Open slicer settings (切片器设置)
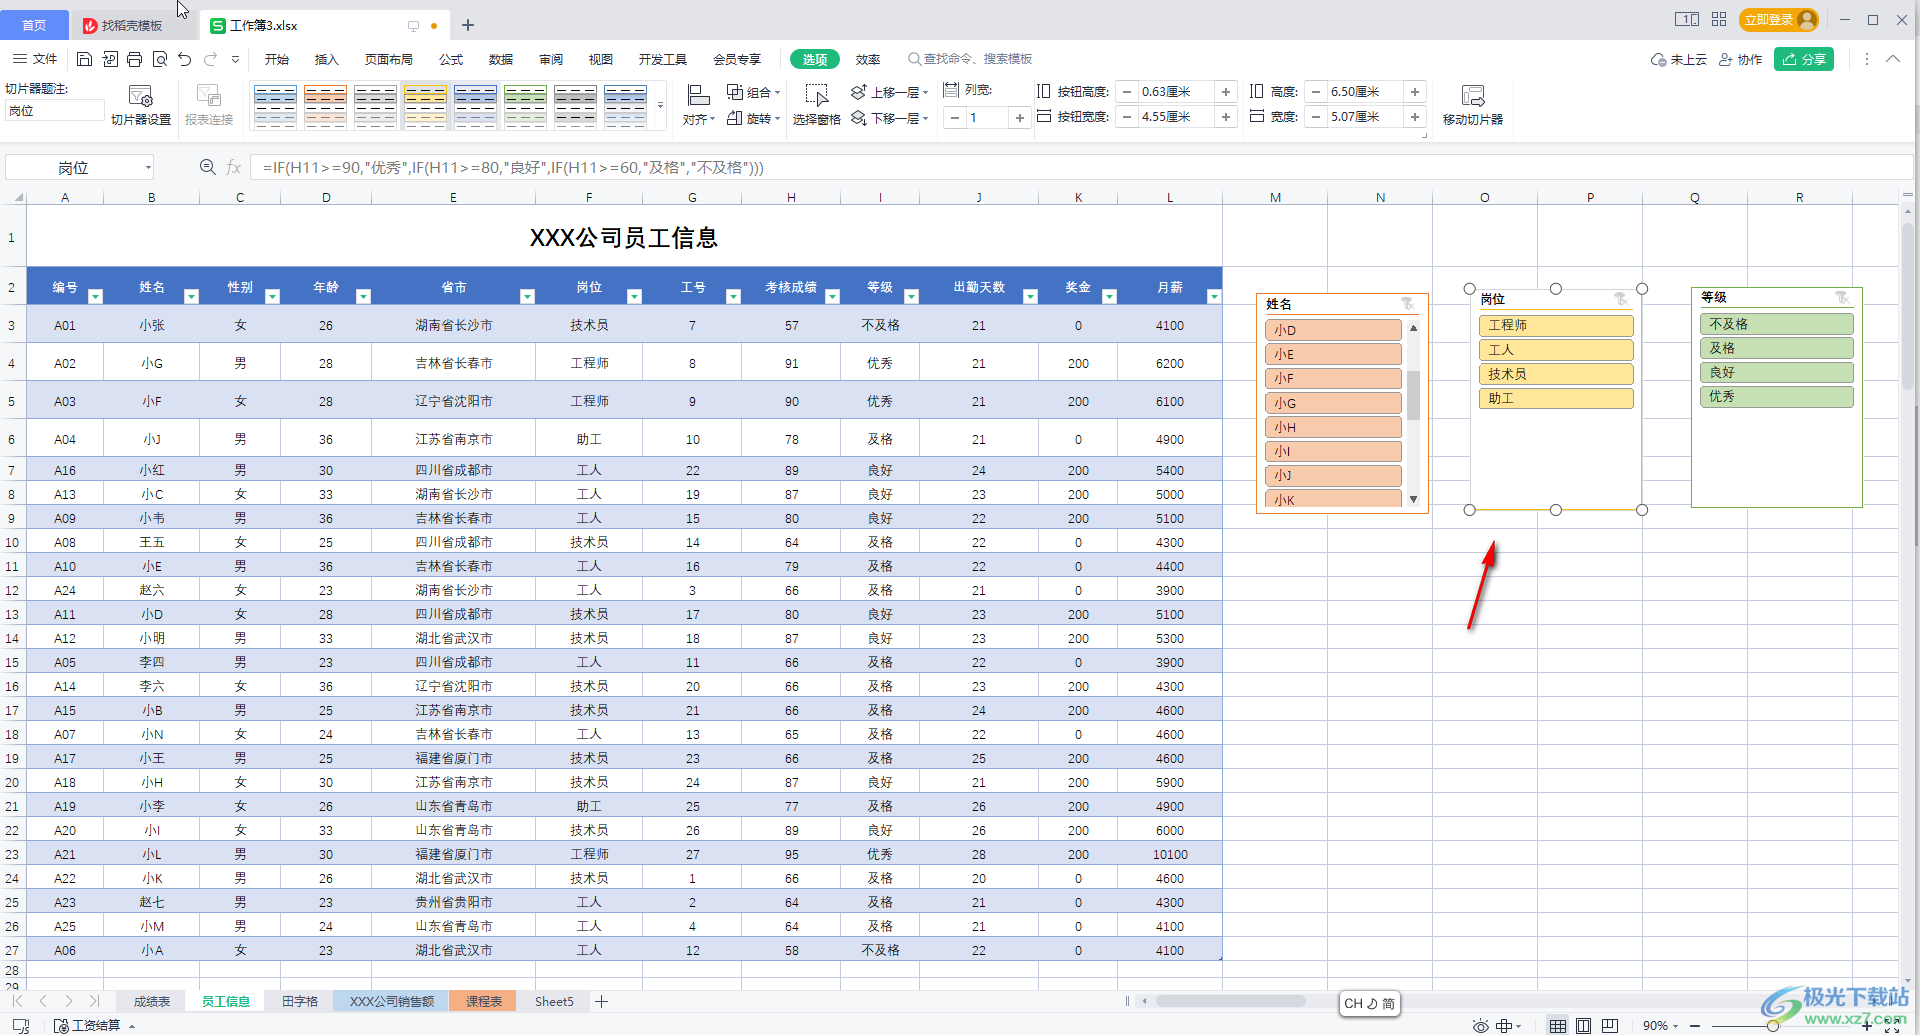 [x=141, y=105]
